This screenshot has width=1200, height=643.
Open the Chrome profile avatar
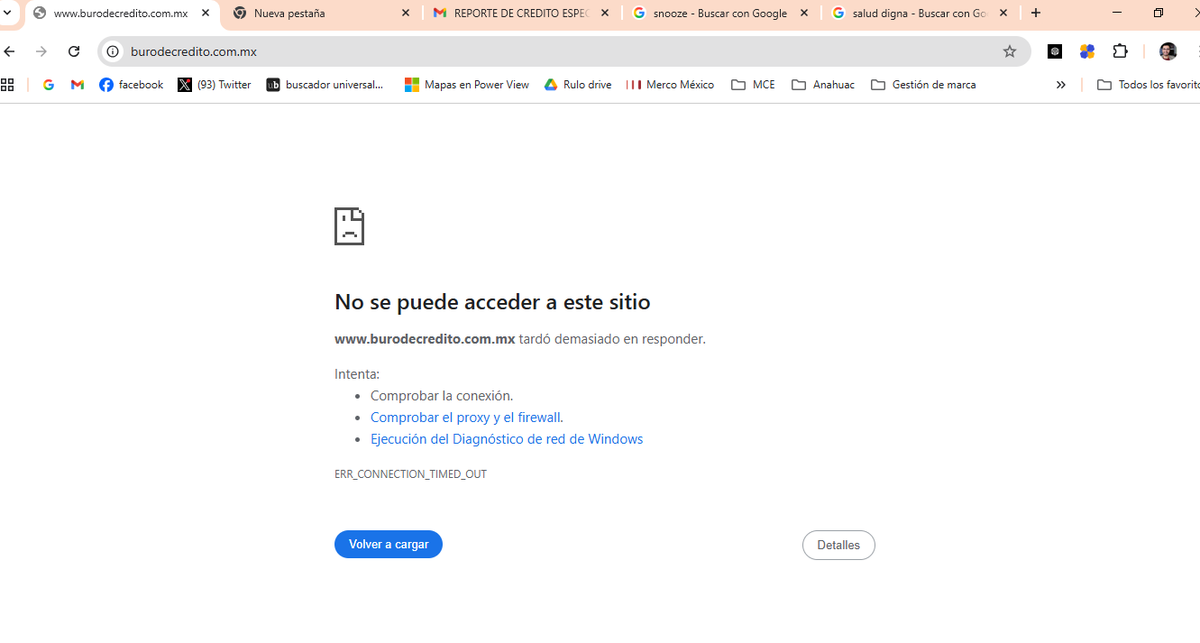point(1168,51)
